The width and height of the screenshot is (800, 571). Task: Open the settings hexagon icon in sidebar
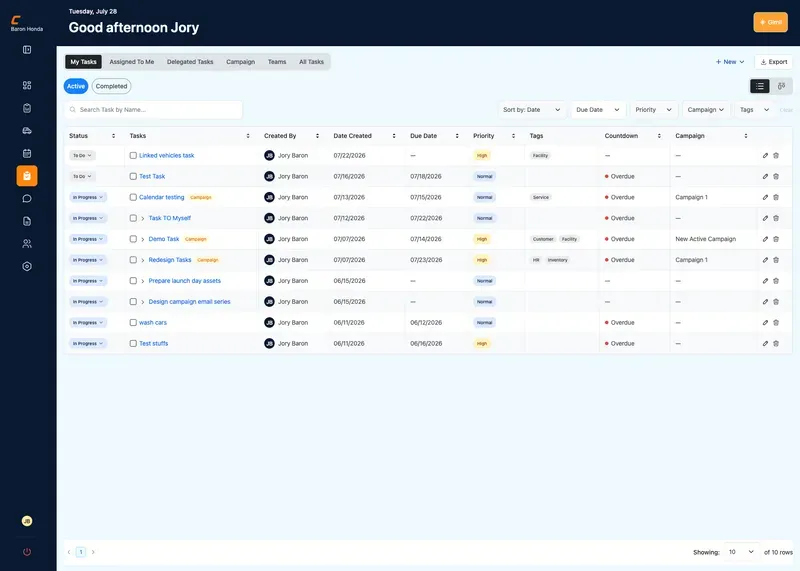[27, 266]
